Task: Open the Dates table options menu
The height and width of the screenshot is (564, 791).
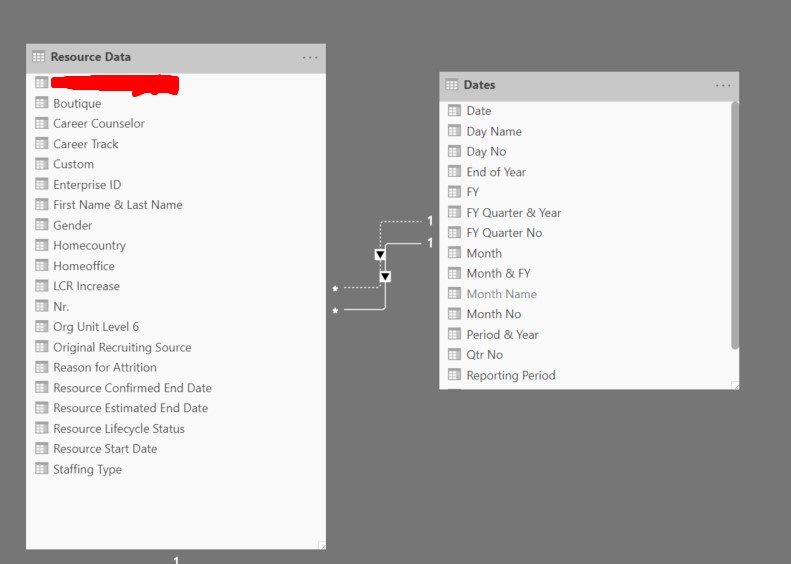Action: (723, 85)
